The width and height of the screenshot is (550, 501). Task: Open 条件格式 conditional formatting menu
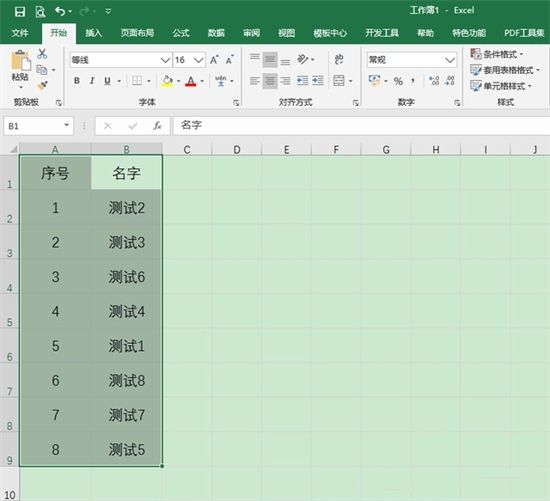(497, 54)
